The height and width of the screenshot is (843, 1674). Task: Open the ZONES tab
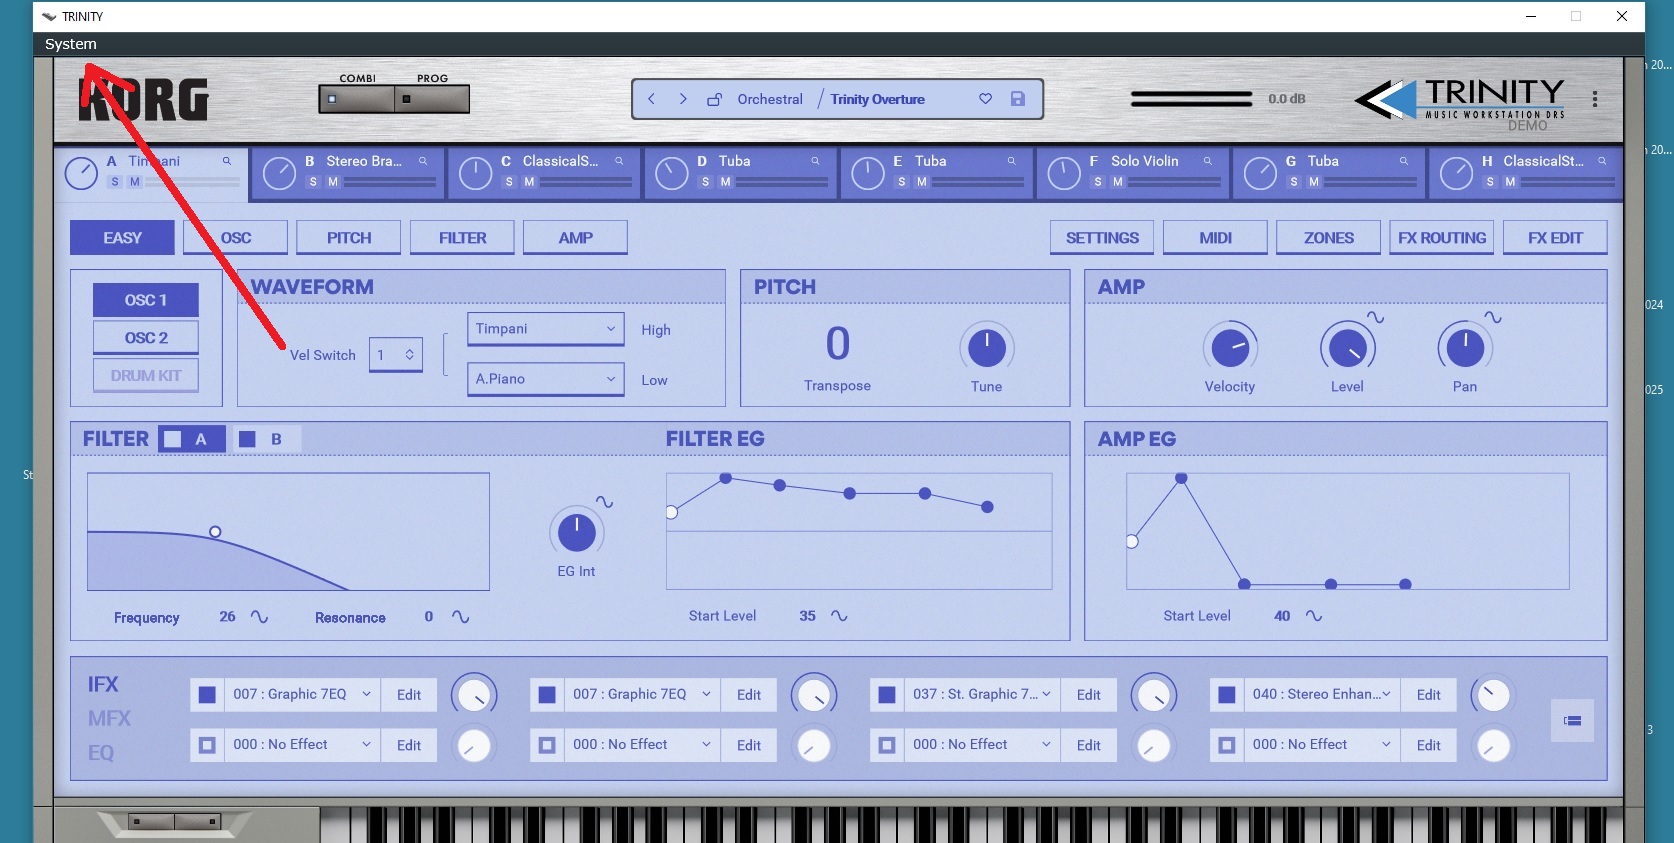pos(1329,238)
